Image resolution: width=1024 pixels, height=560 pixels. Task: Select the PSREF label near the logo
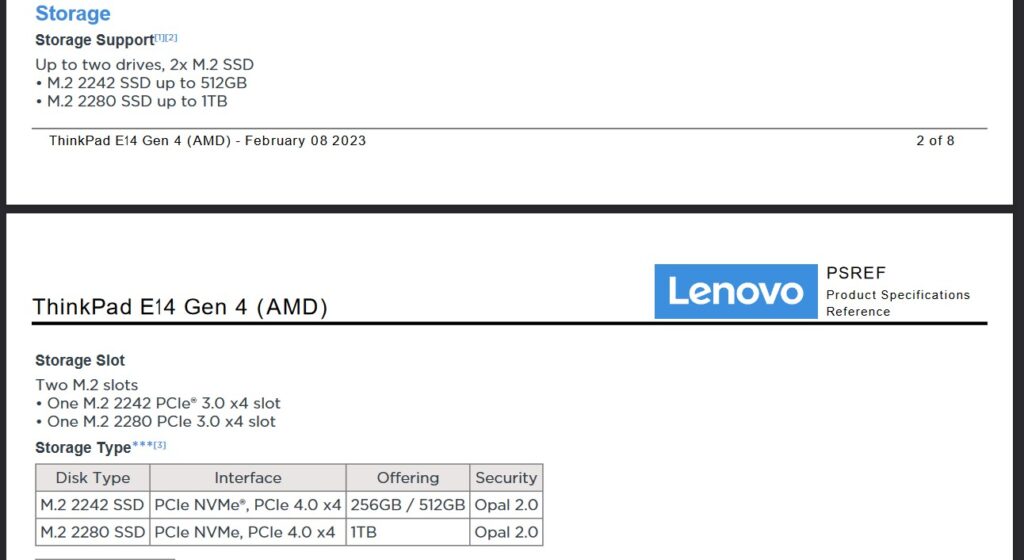[x=856, y=272]
